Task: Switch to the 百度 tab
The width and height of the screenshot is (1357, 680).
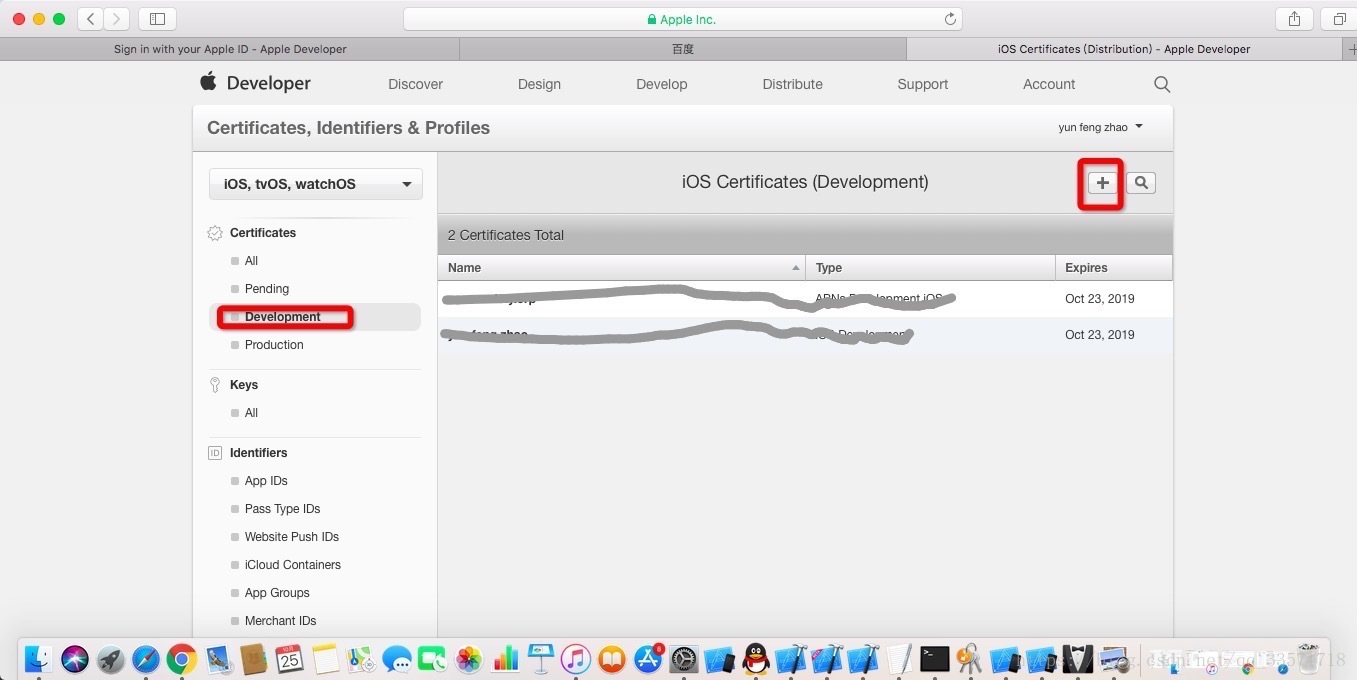Action: click(x=683, y=49)
